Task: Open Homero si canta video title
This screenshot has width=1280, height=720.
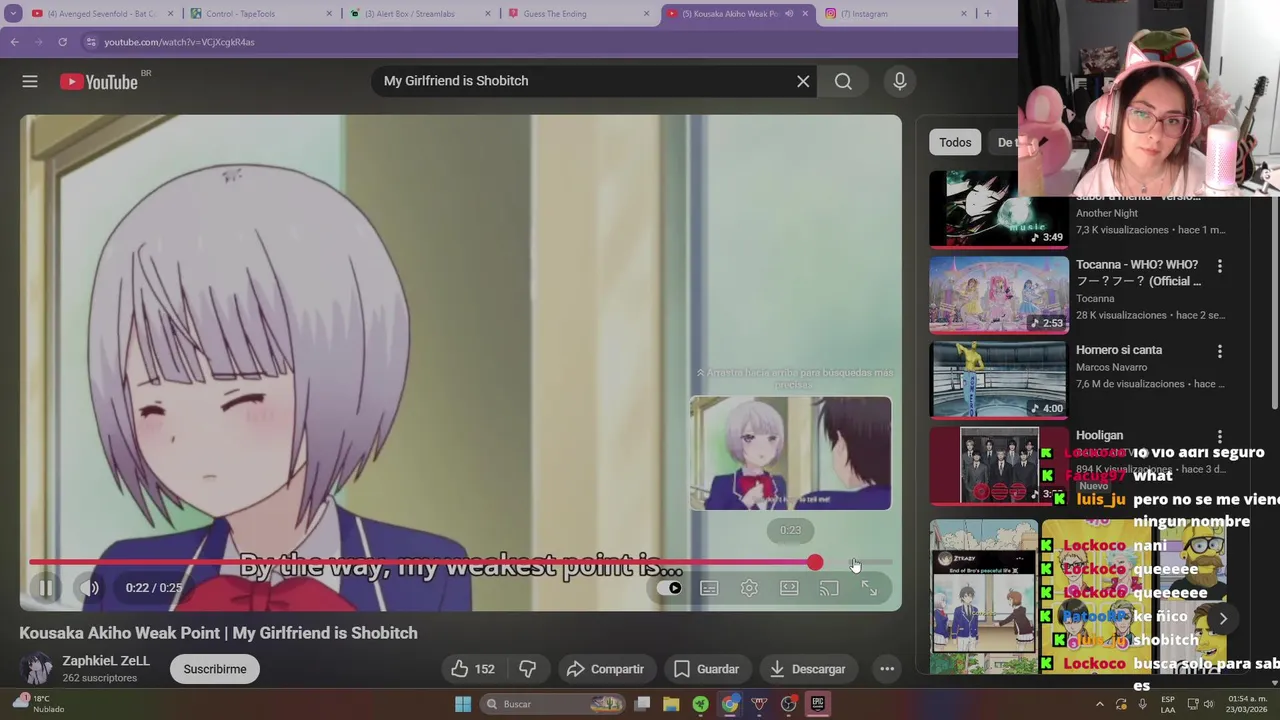Action: pos(1119,350)
